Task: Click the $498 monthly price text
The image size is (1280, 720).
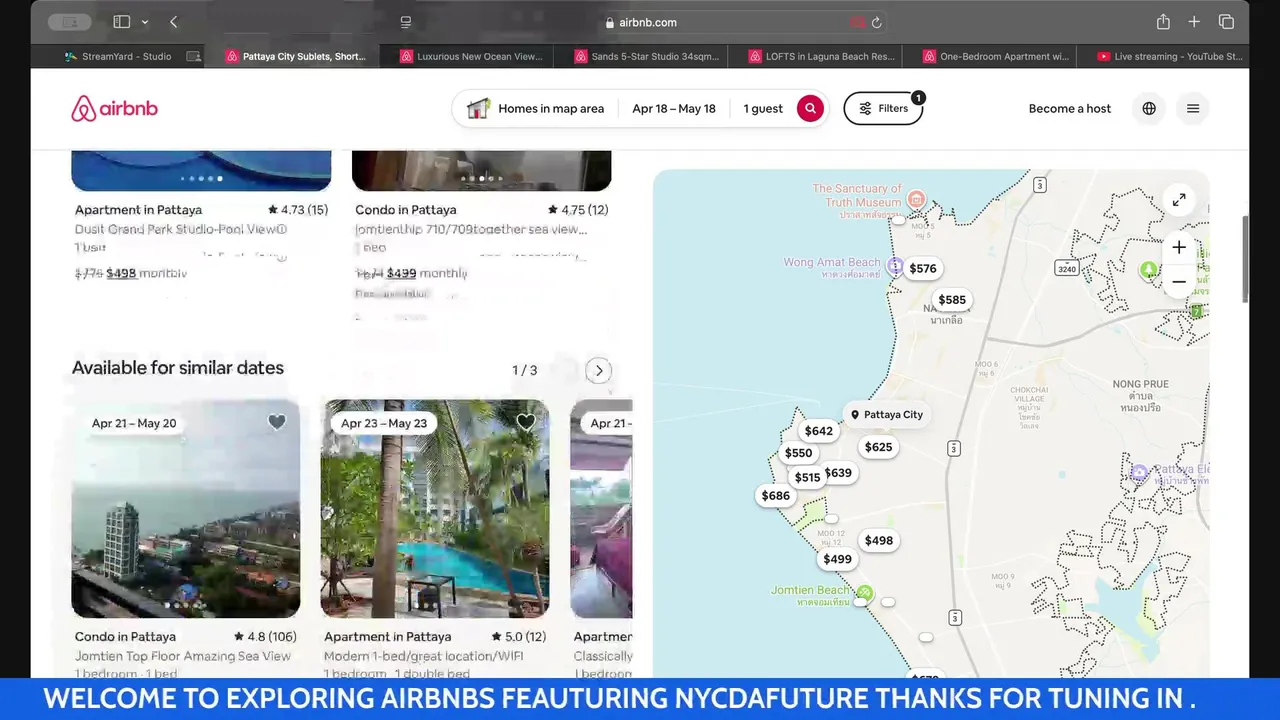Action: click(x=149, y=273)
